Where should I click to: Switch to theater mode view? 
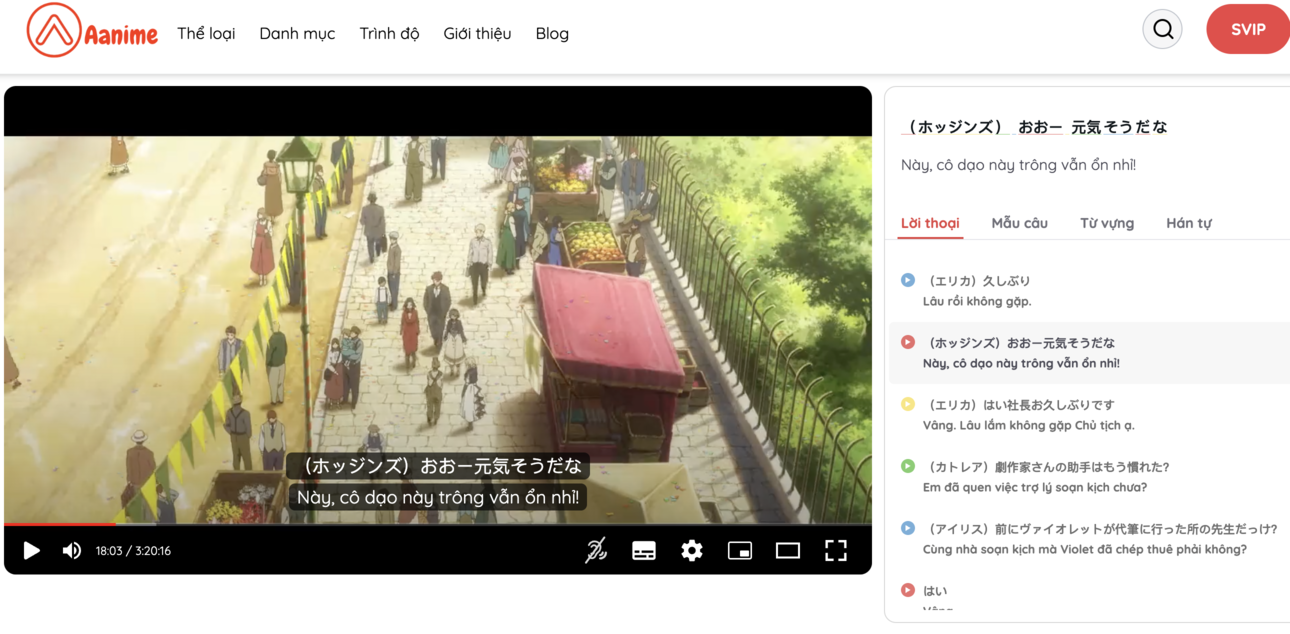tap(788, 550)
